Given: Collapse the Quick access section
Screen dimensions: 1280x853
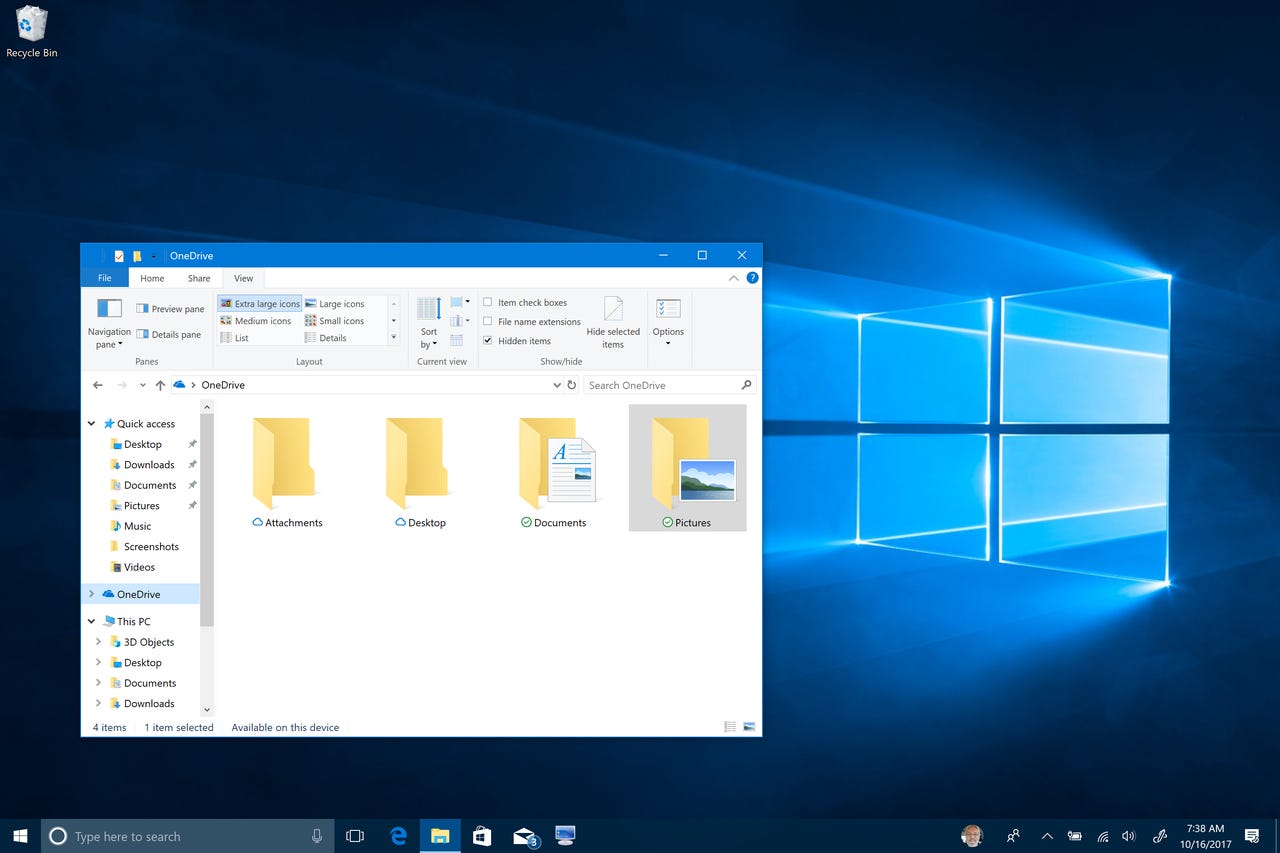Looking at the screenshot, I should coord(91,423).
